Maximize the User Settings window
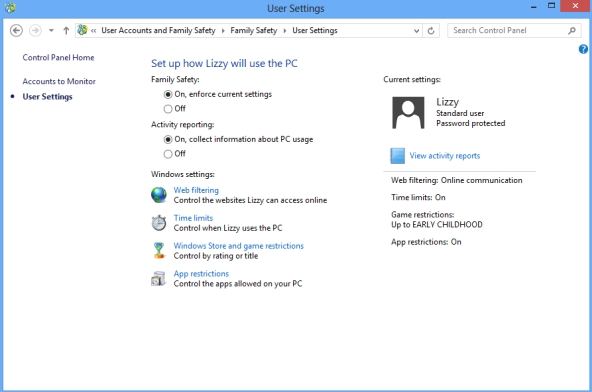 click(551, 6)
